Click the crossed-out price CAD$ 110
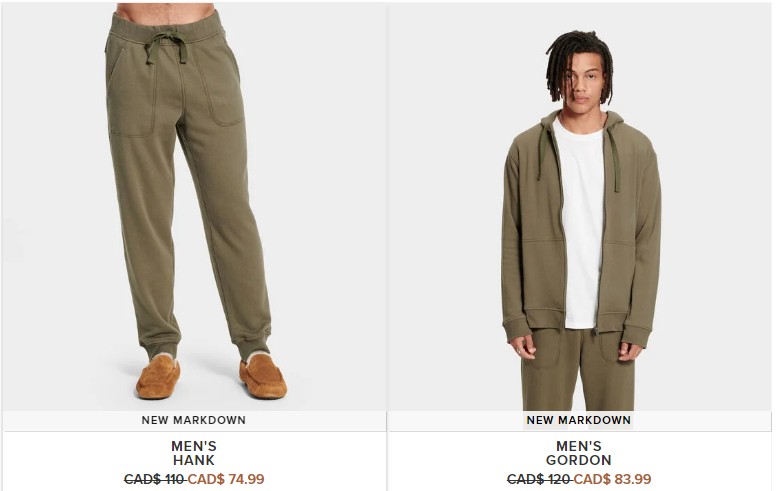 tap(154, 479)
